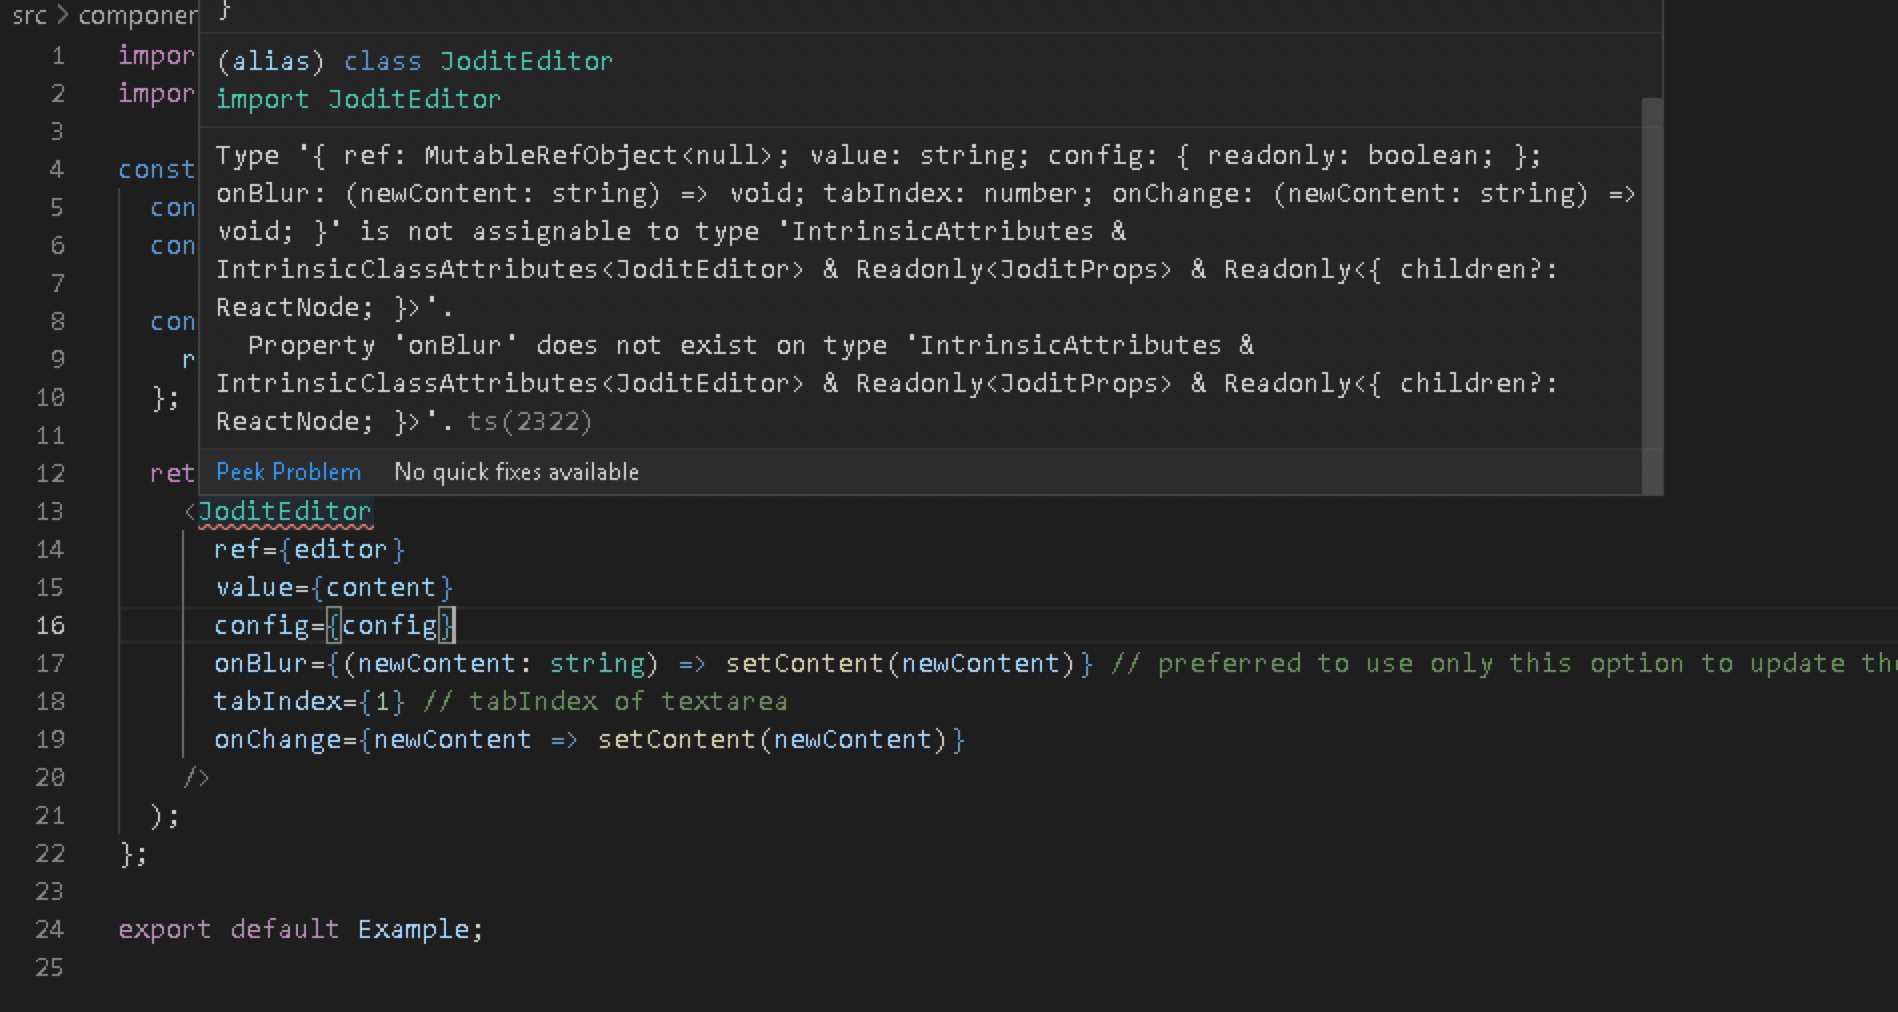Click the onChange attribute name on line 19
The height and width of the screenshot is (1012, 1898).
pos(277,740)
